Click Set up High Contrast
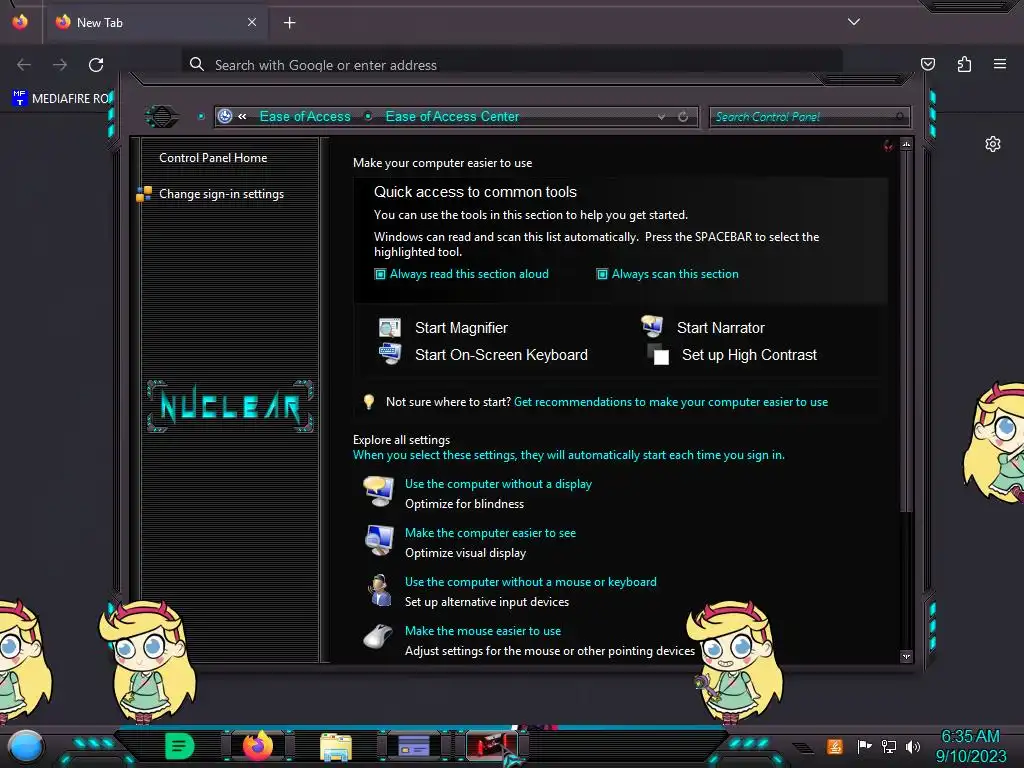 (x=749, y=355)
